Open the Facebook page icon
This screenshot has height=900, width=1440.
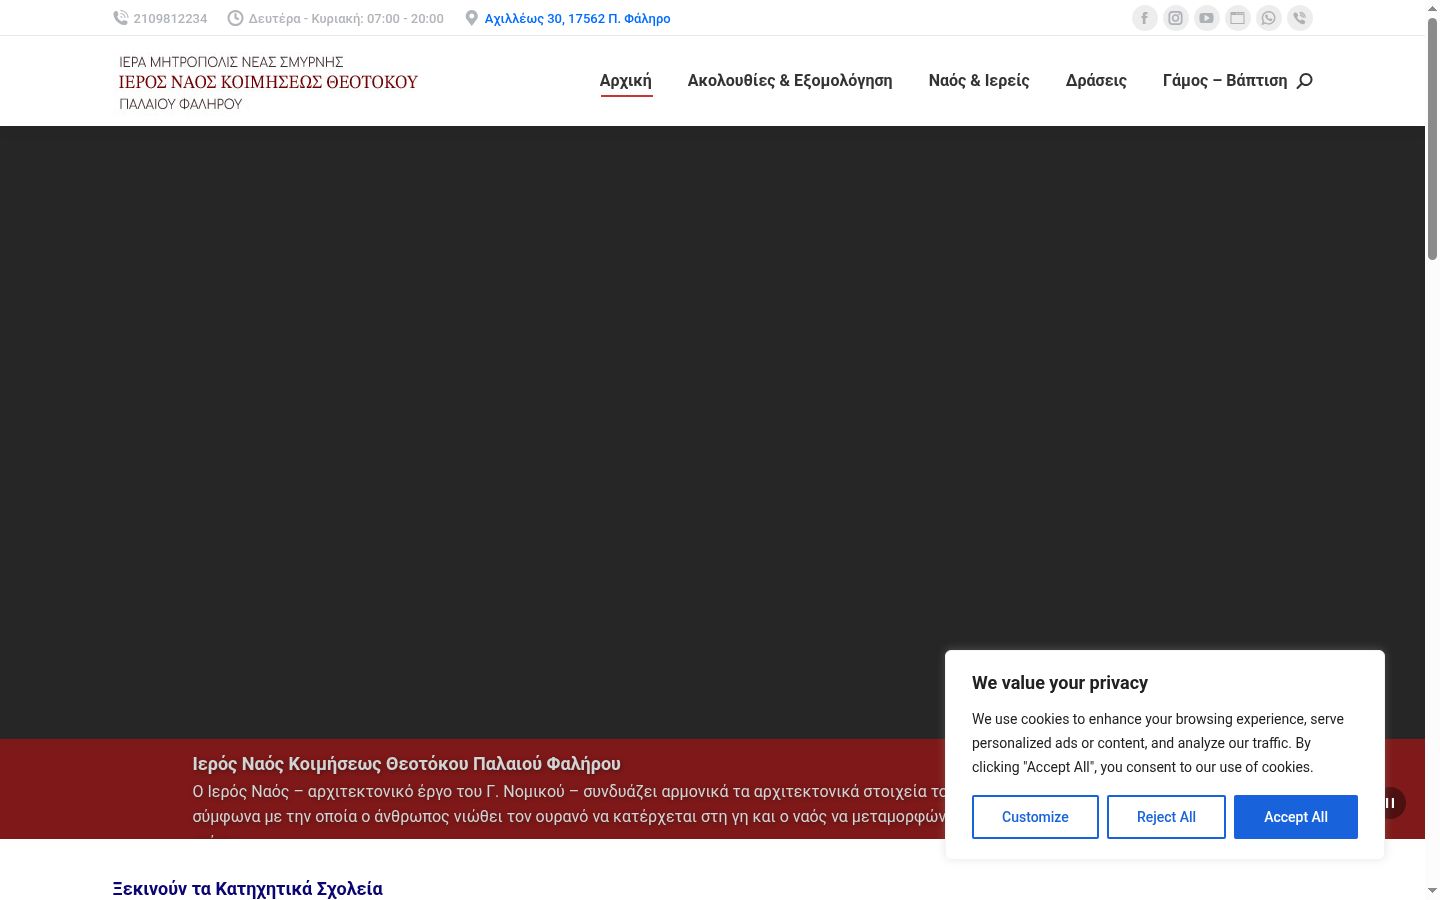(1145, 18)
